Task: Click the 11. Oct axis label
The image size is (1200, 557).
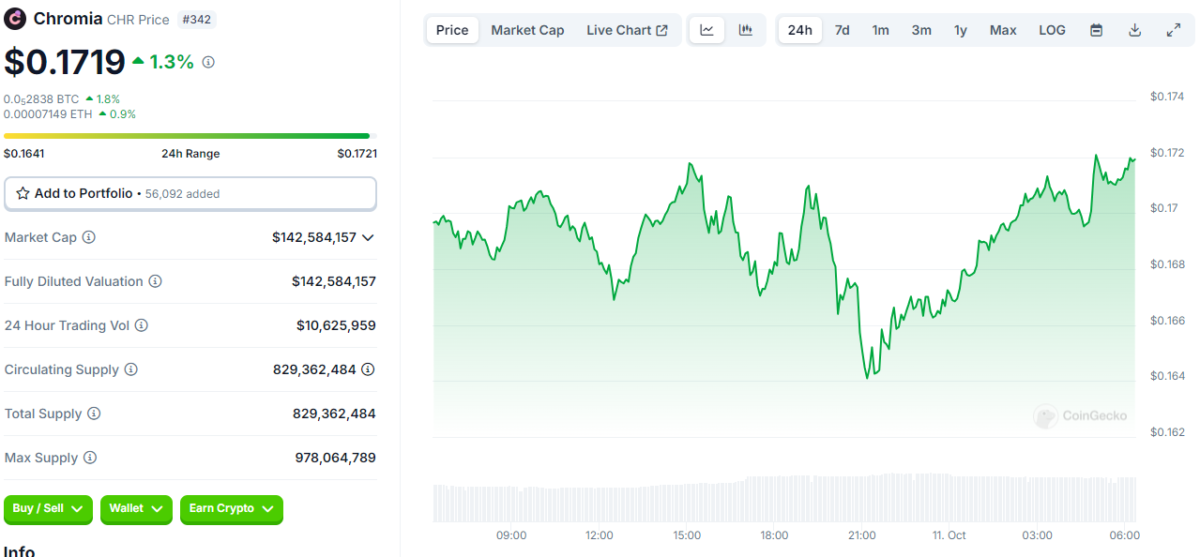Action: pos(949,536)
